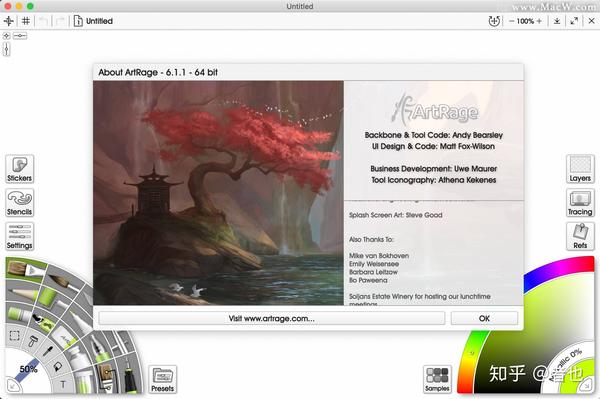
Task: Click the download arrow toolbar icon
Action: point(557,21)
